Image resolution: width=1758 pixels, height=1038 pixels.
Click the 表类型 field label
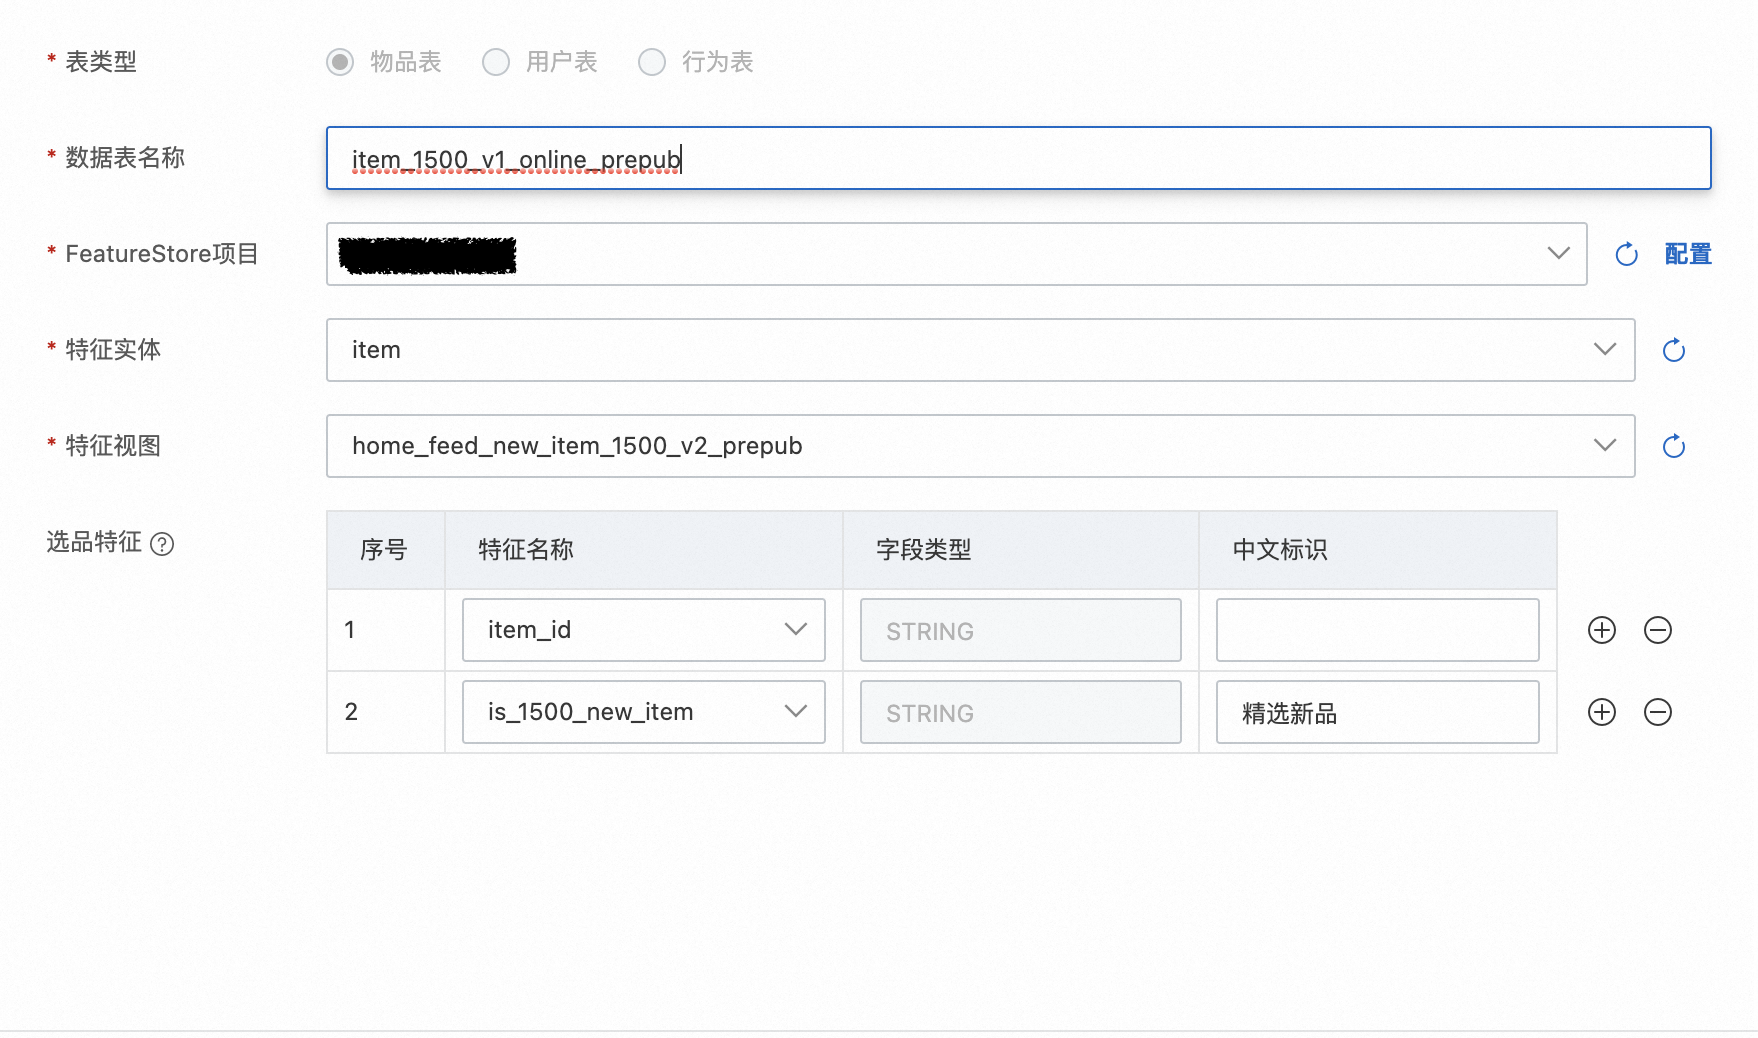point(101,62)
